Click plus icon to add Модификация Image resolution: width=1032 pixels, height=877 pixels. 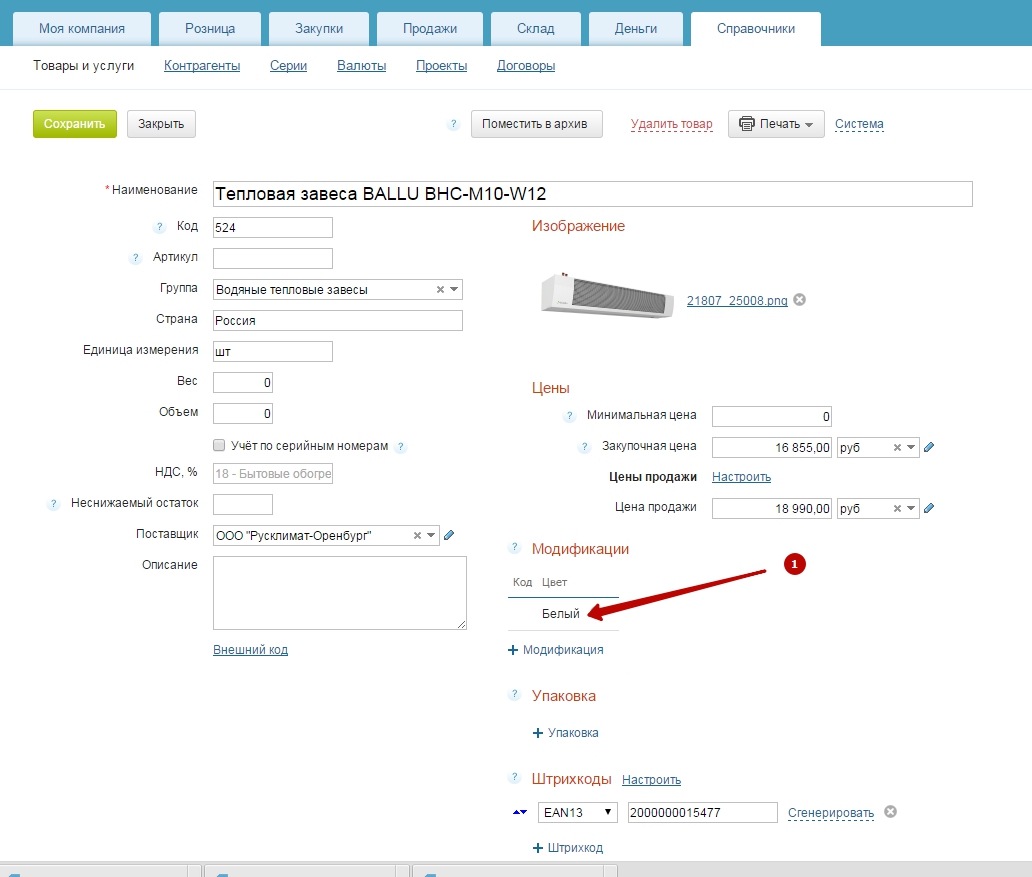point(513,650)
